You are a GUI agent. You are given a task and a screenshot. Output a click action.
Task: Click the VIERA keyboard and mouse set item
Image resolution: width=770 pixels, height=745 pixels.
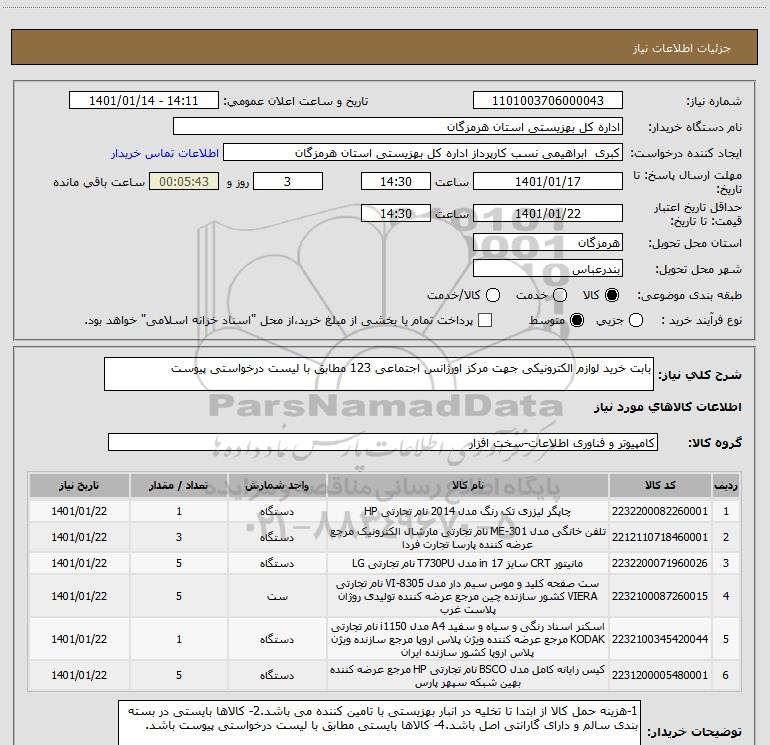[468, 596]
